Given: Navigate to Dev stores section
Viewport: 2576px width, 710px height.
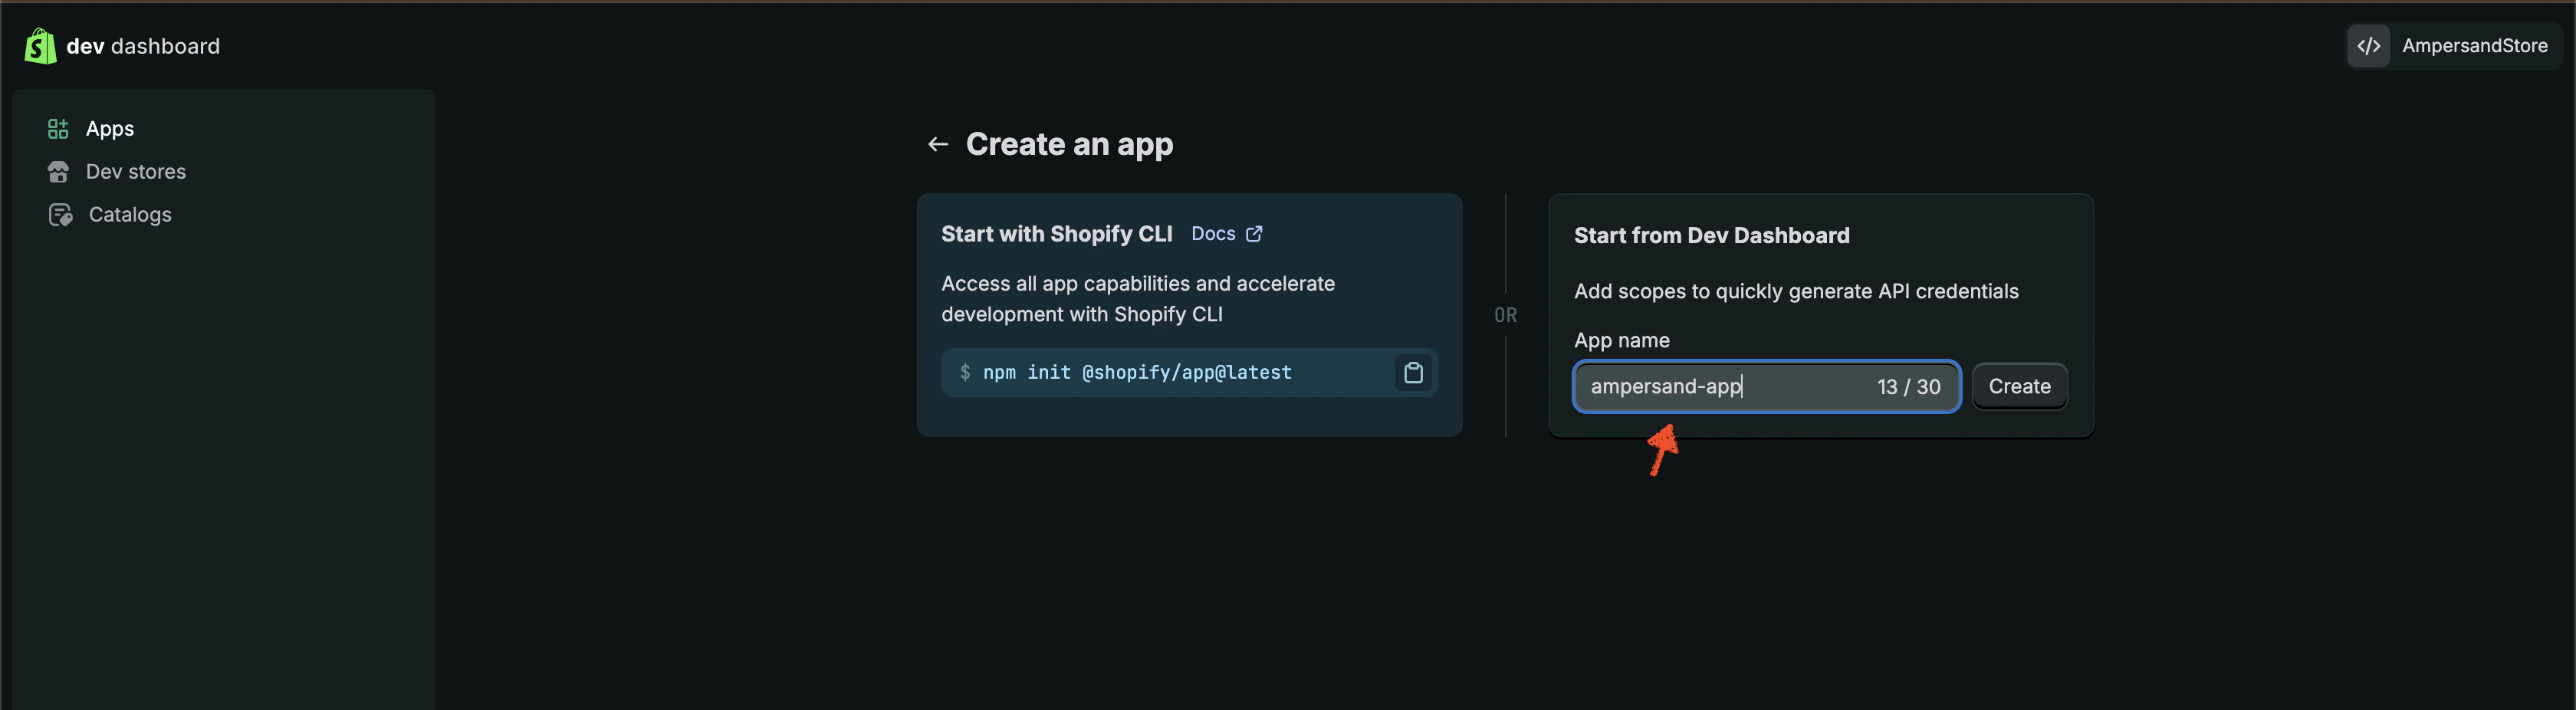Looking at the screenshot, I should (x=136, y=171).
